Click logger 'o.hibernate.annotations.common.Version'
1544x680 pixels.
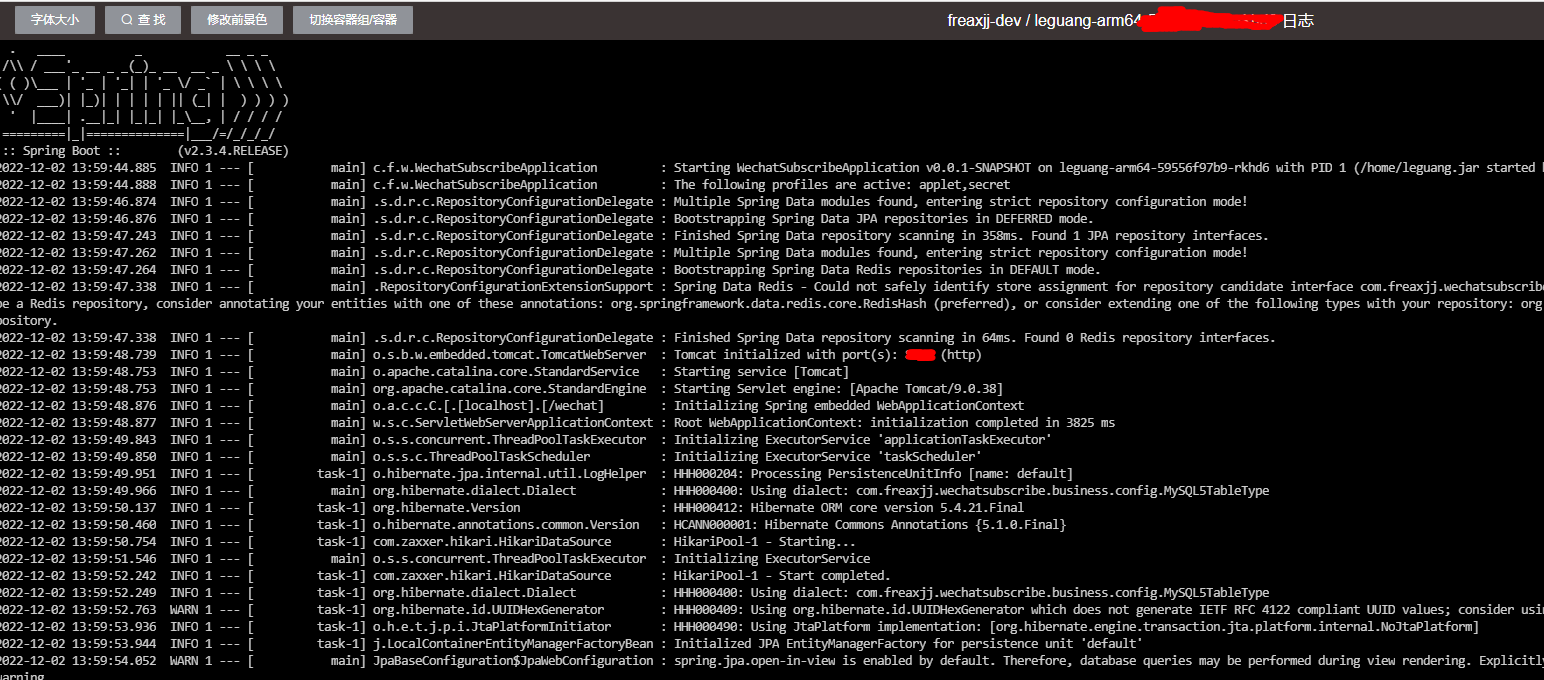(x=506, y=525)
